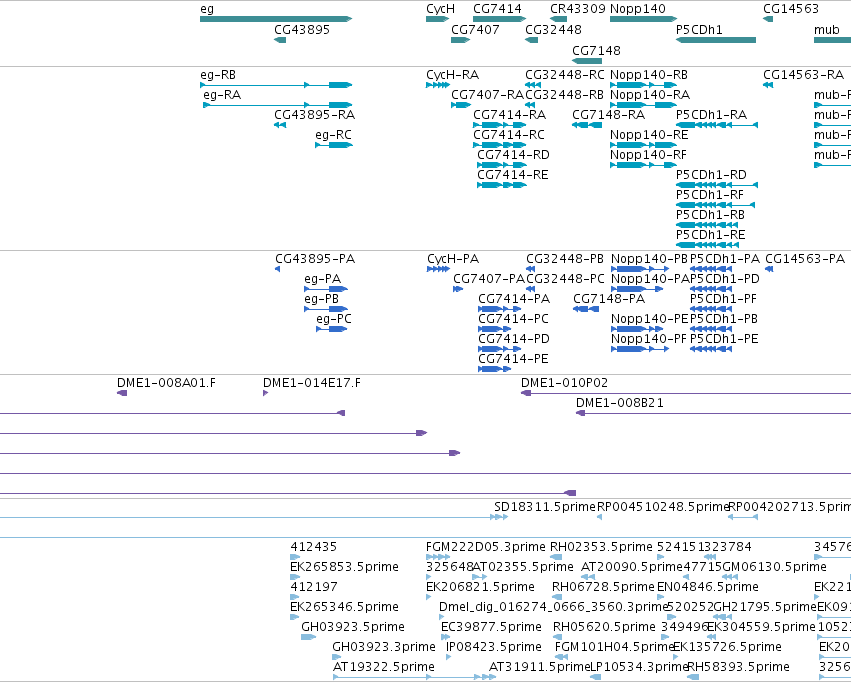The image size is (851, 682).
Task: Select the eg-PC protein label
Action: pyautogui.click(x=334, y=319)
